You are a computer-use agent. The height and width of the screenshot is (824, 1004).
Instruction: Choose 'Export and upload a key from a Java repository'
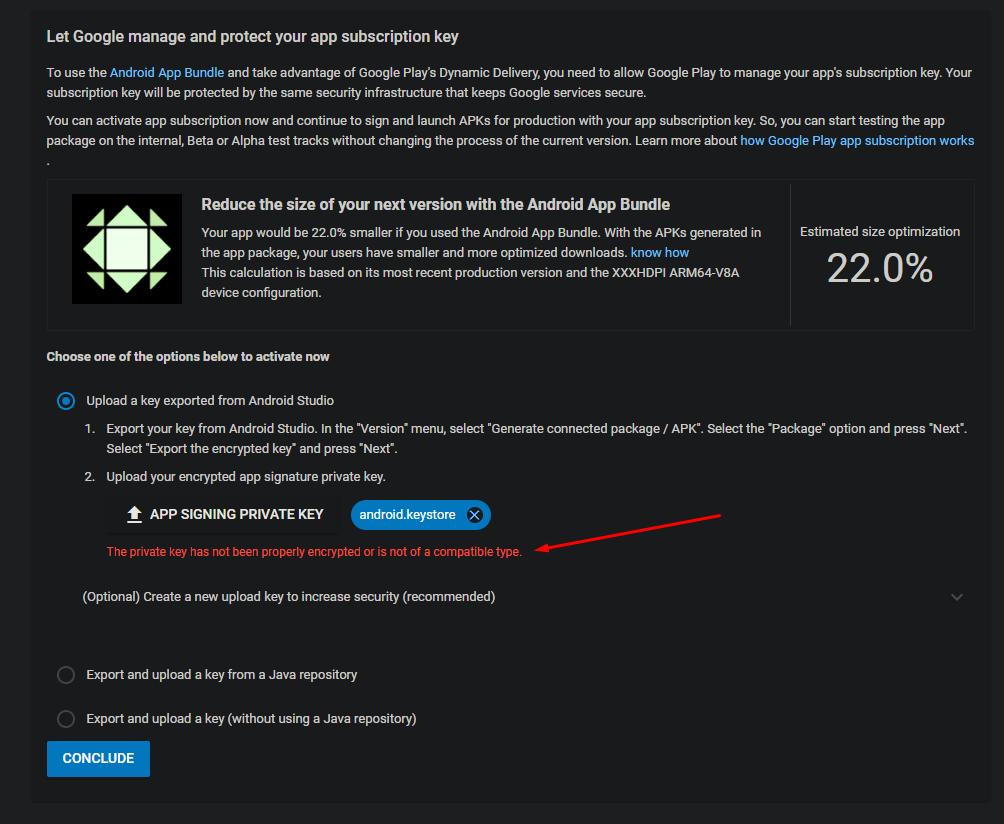point(221,674)
